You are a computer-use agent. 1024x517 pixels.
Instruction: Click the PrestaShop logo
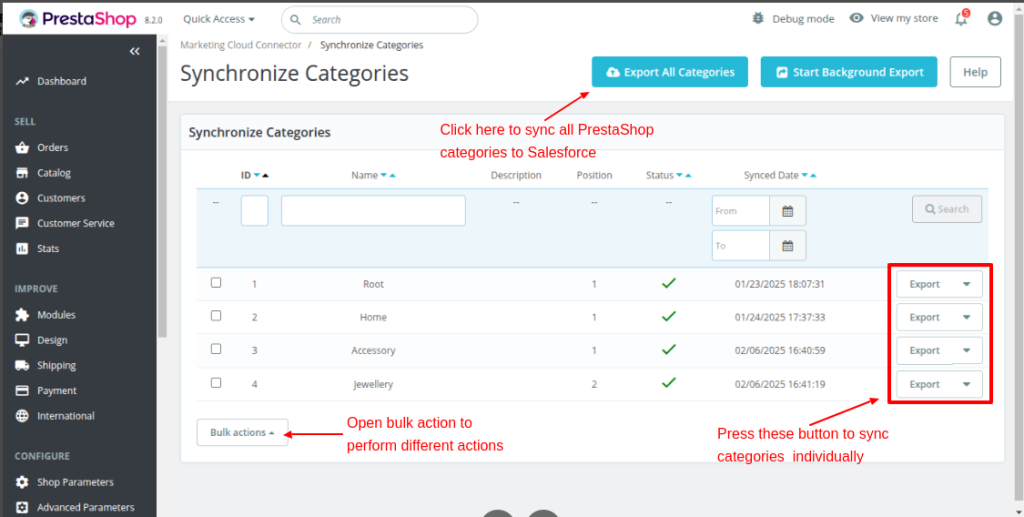point(78,19)
